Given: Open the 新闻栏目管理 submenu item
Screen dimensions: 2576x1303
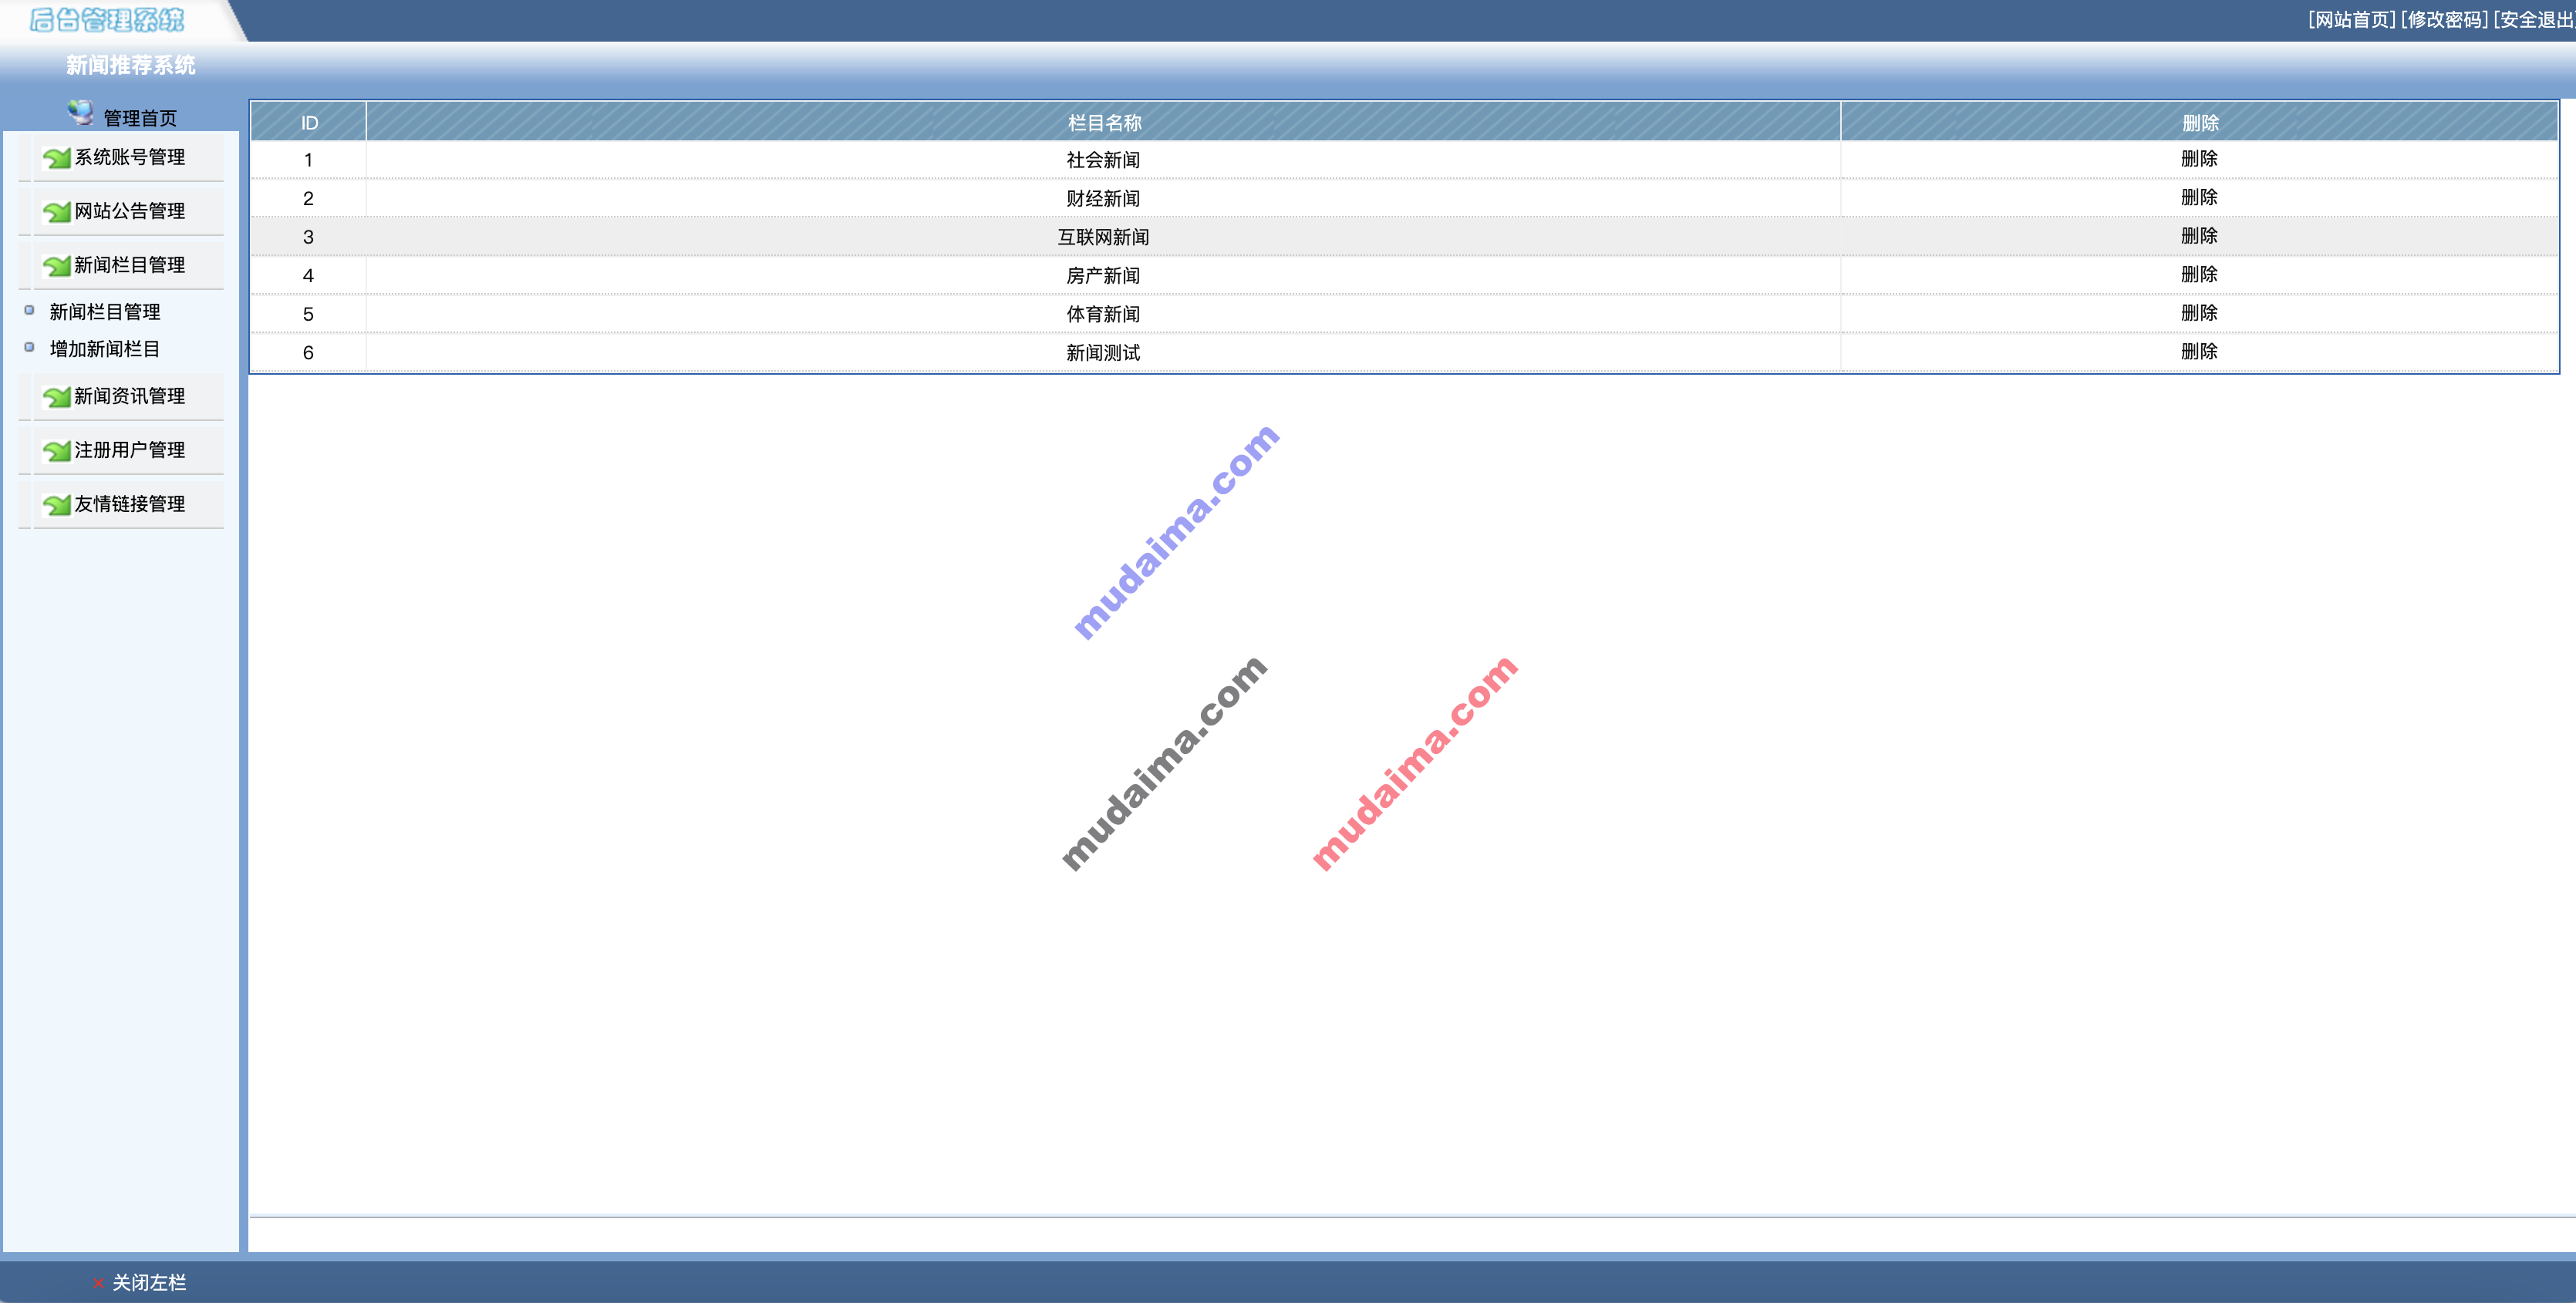Looking at the screenshot, I should pos(105,312).
